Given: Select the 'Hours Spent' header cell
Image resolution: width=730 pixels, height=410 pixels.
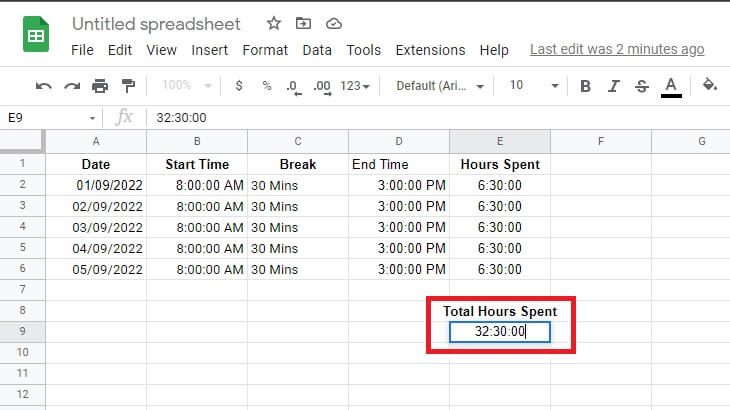Looking at the screenshot, I should pyautogui.click(x=500, y=164).
